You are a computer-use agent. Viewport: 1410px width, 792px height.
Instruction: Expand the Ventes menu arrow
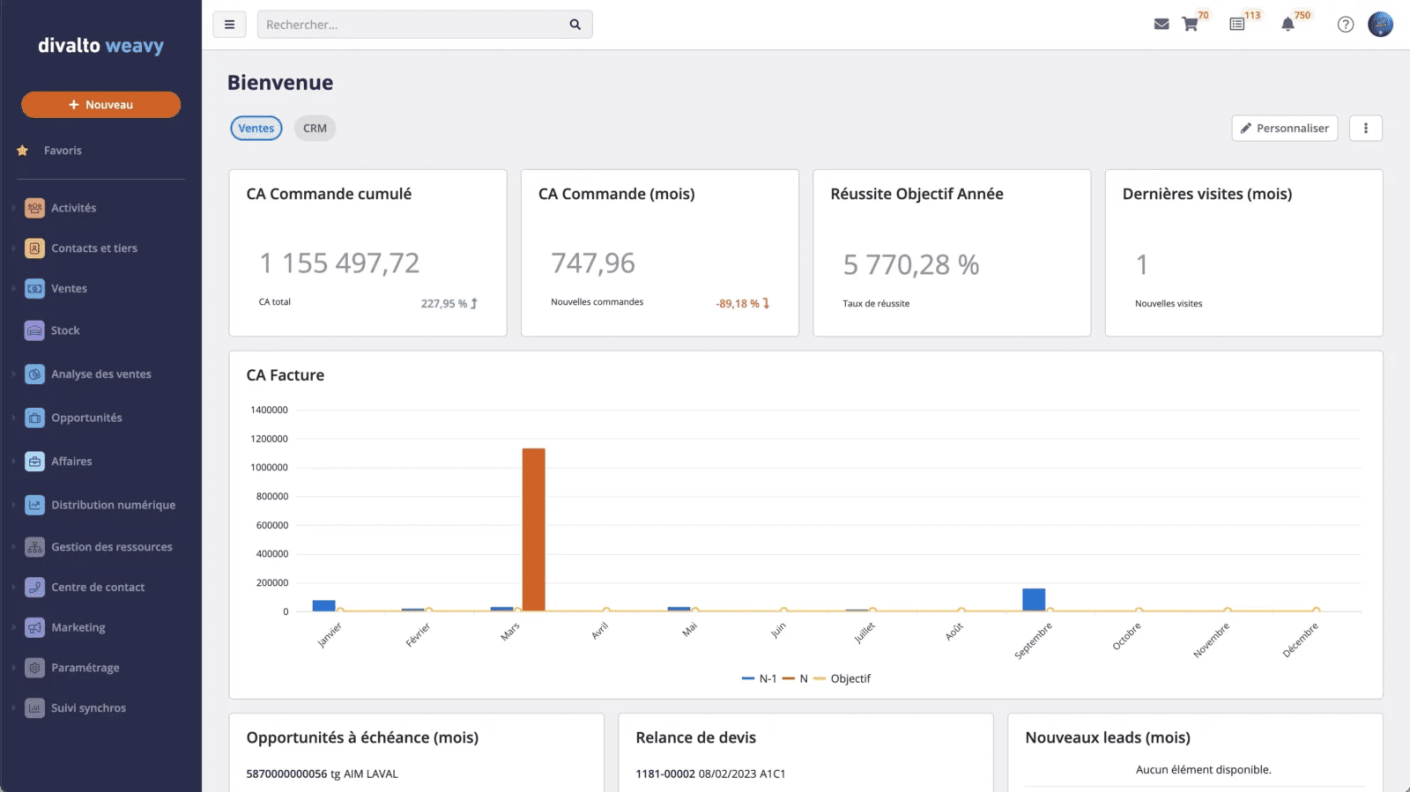tap(13, 288)
